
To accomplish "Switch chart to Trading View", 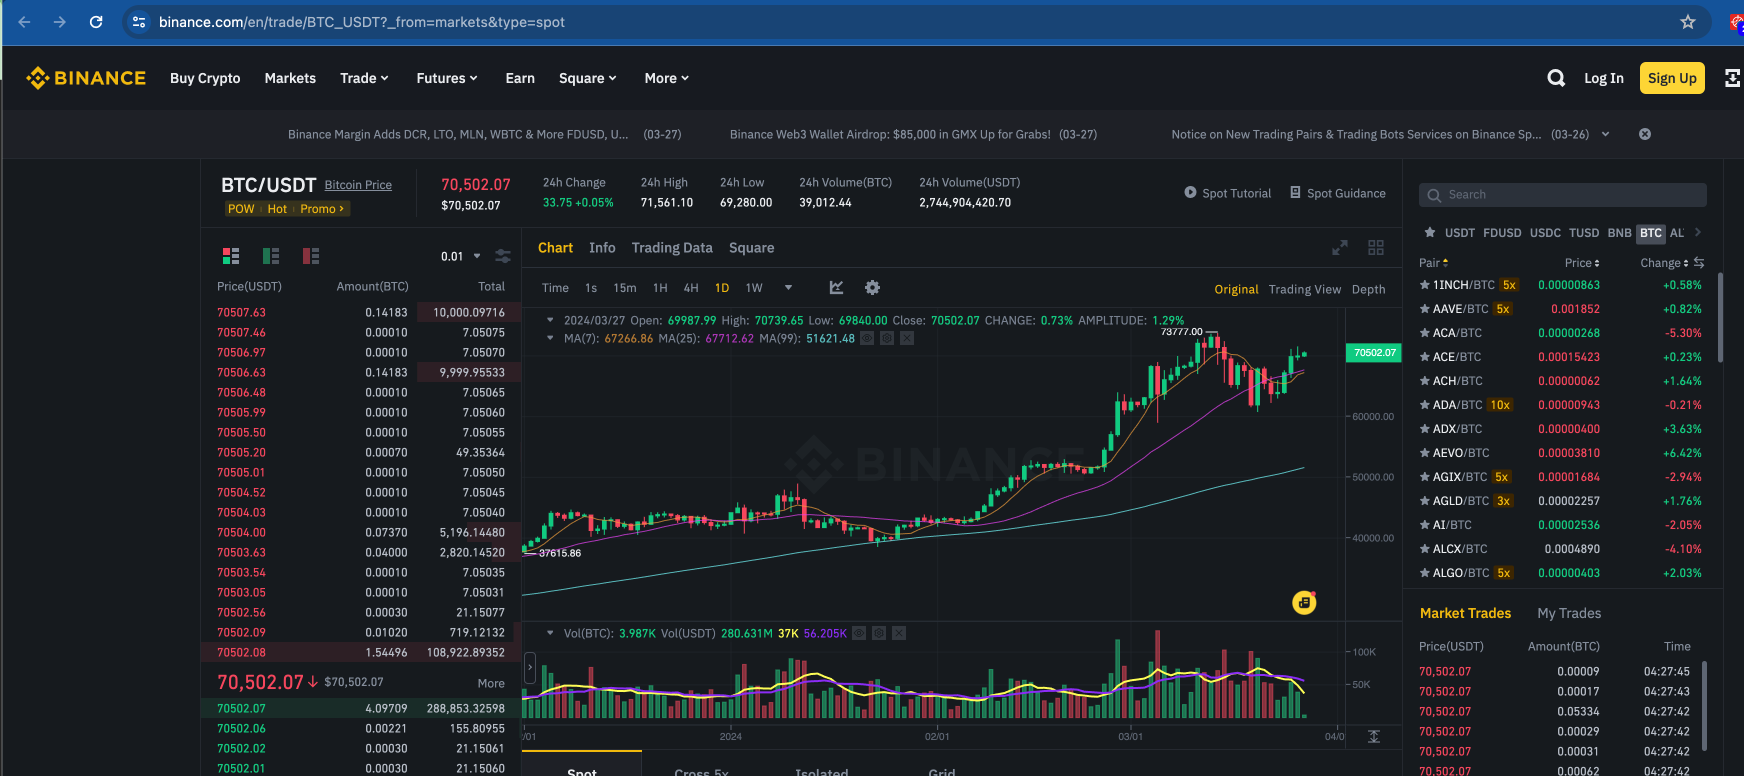I will [x=1305, y=289].
